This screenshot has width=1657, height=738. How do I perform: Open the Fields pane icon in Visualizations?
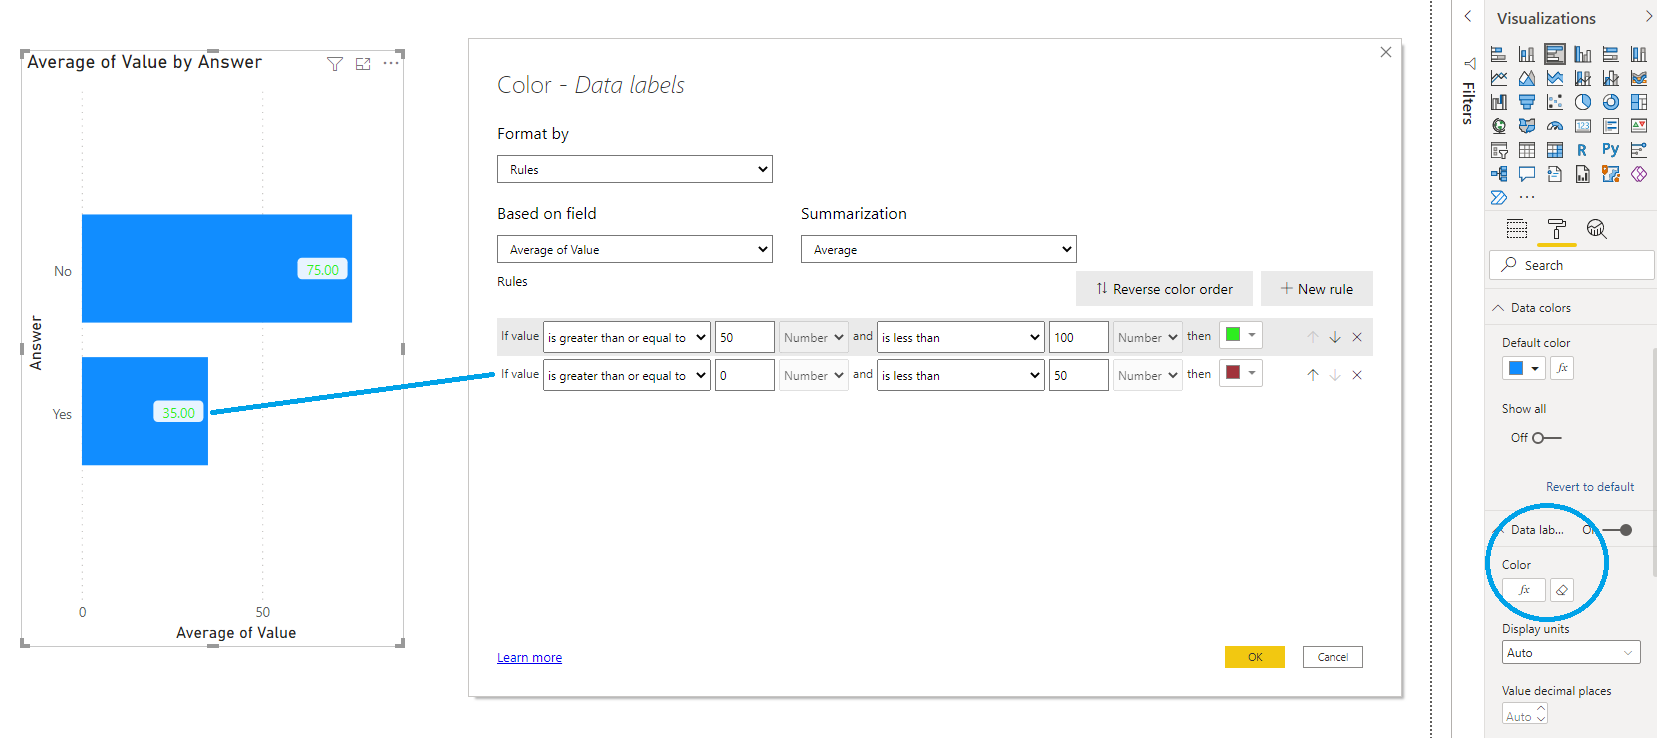click(x=1517, y=229)
